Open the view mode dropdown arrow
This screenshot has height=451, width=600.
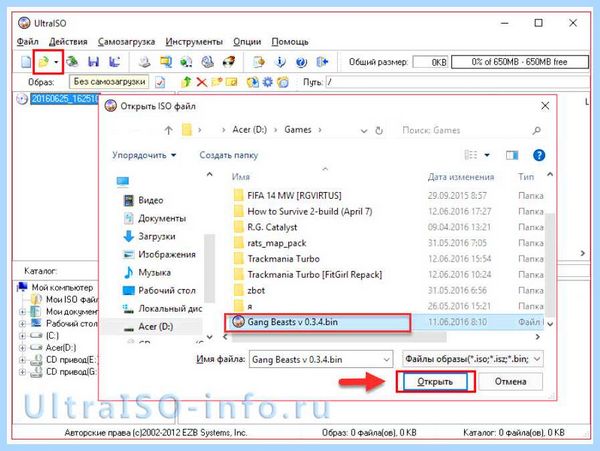[x=487, y=155]
